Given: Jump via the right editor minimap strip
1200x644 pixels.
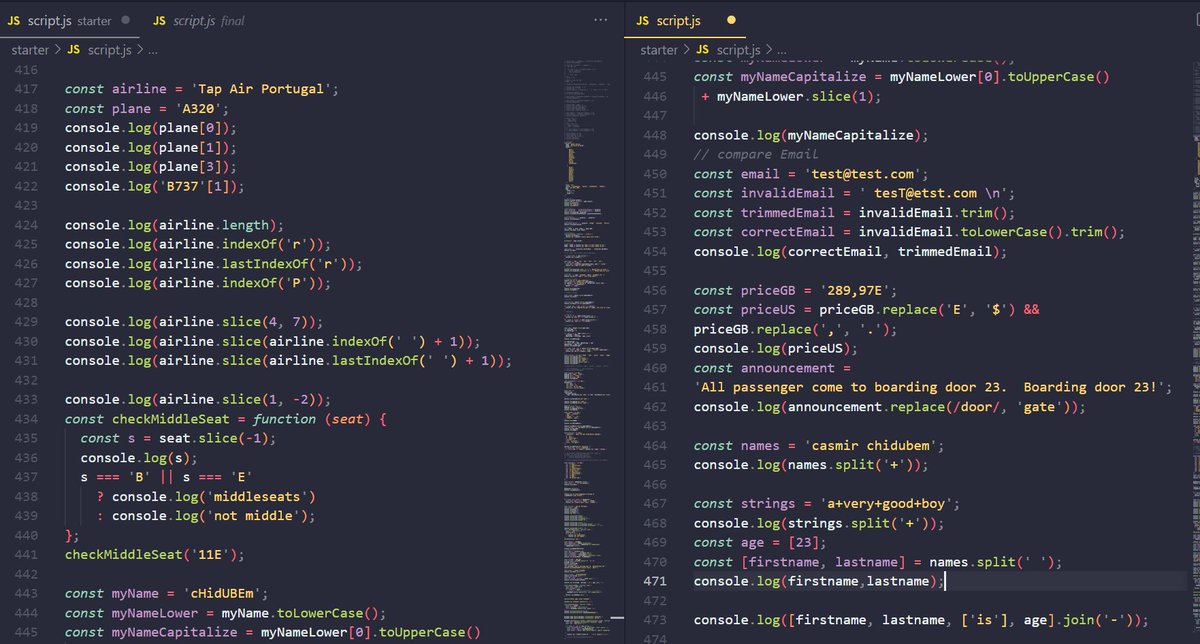Looking at the screenshot, I should click(x=1194, y=350).
